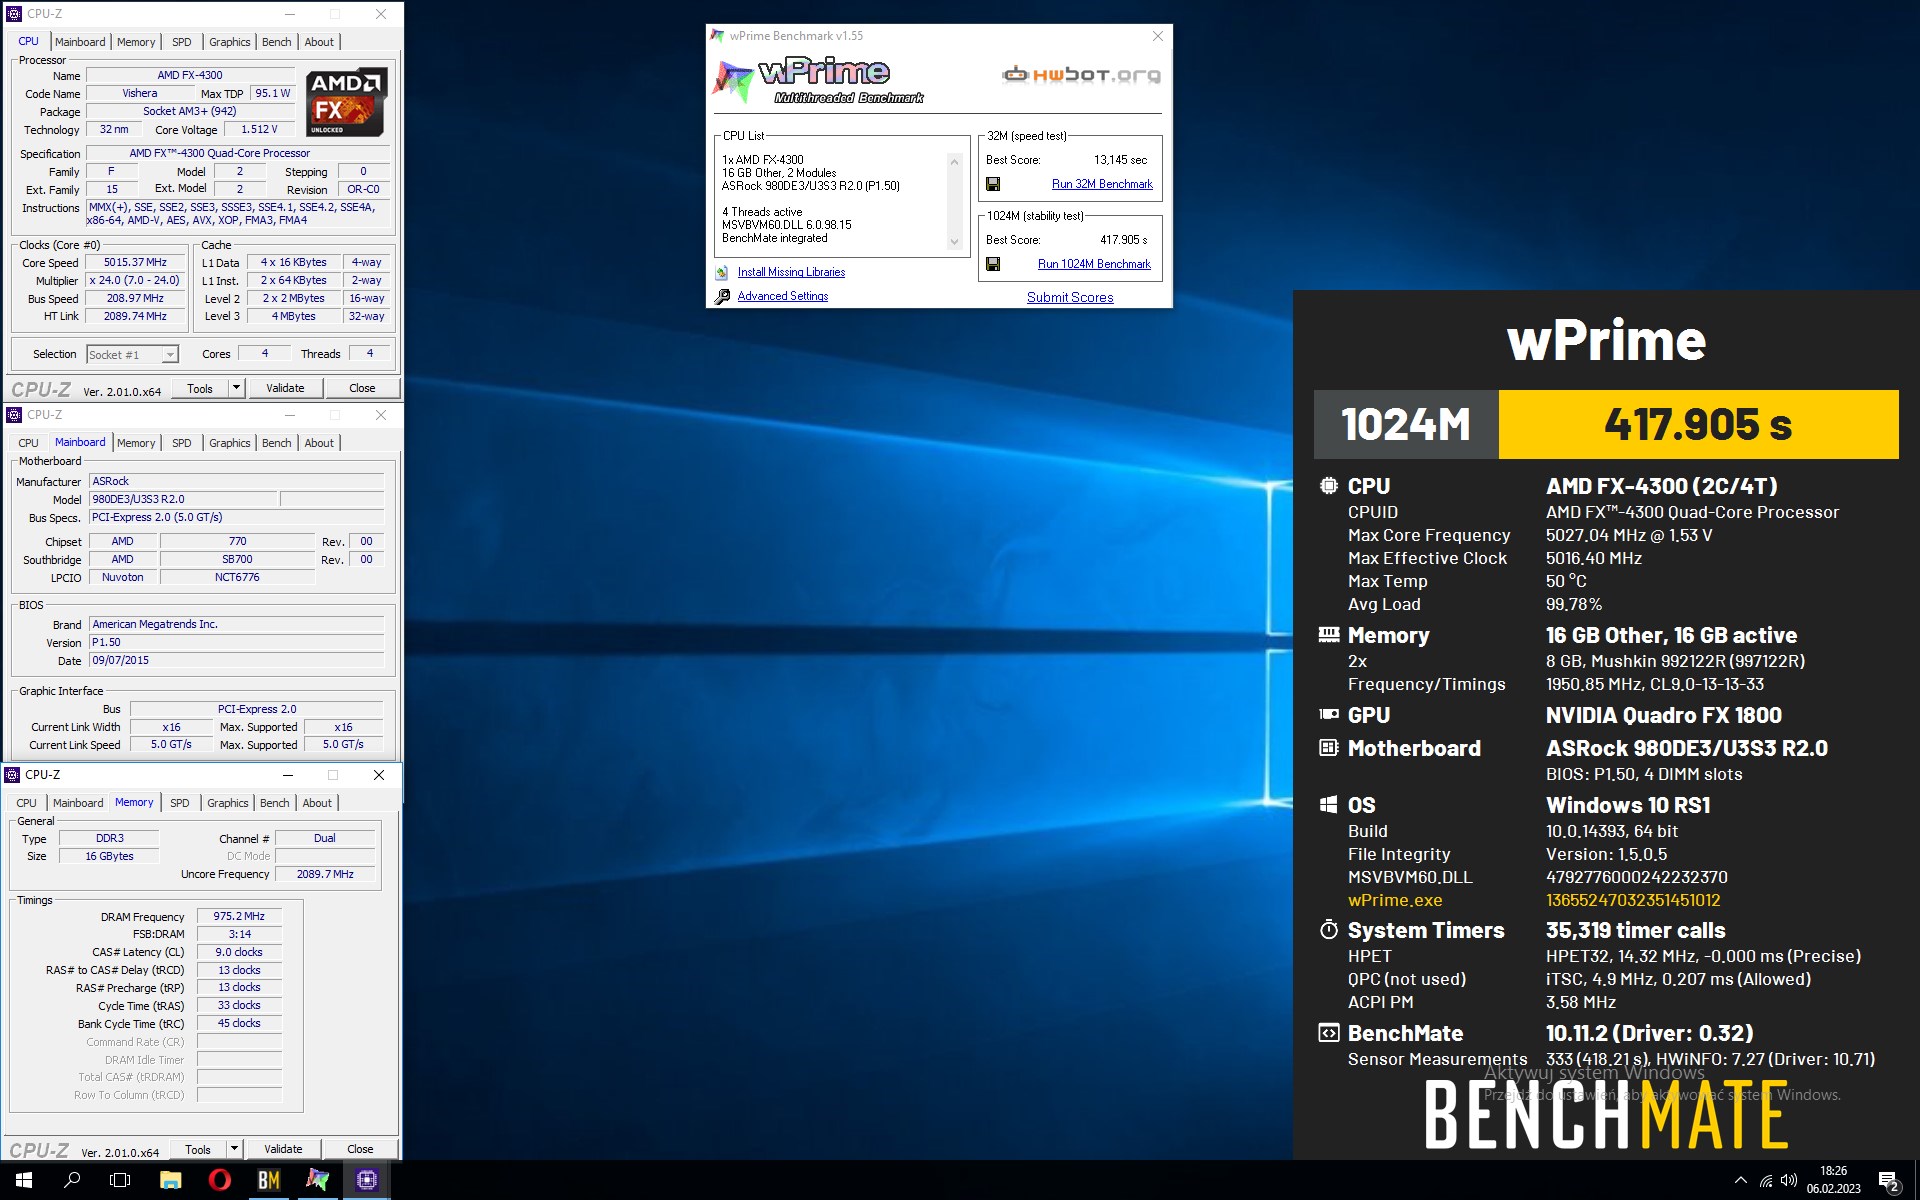Click the Motherboard icon in BenchMate panel
Image resolution: width=1920 pixels, height=1200 pixels.
1328,748
